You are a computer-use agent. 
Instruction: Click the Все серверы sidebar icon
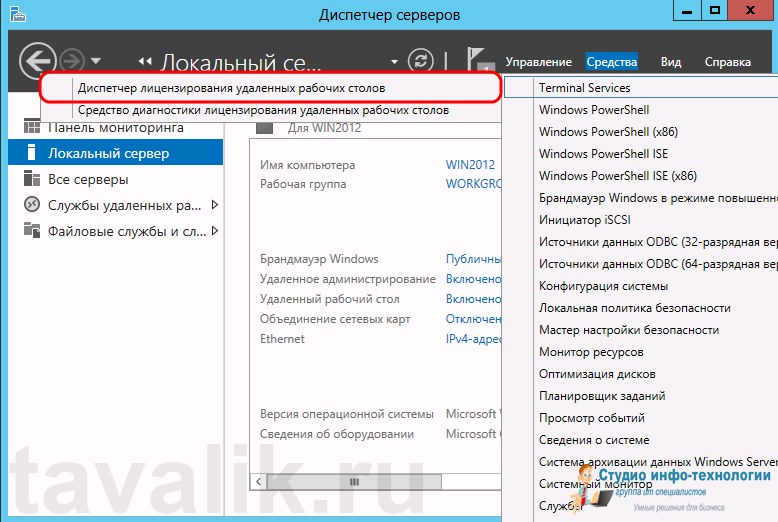[x=32, y=180]
